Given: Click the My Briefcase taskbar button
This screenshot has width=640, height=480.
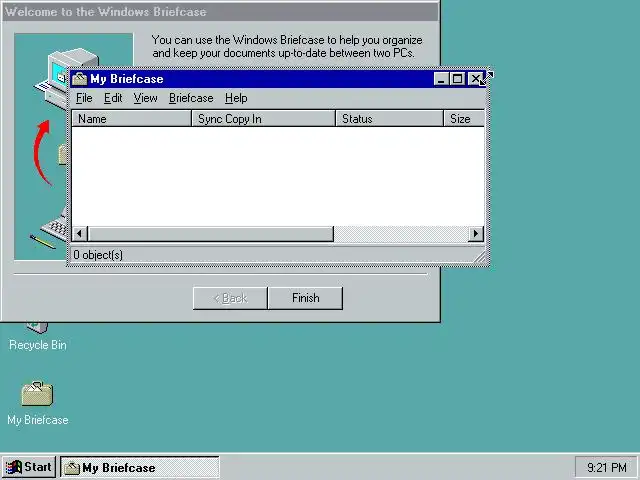Looking at the screenshot, I should 140,467.
